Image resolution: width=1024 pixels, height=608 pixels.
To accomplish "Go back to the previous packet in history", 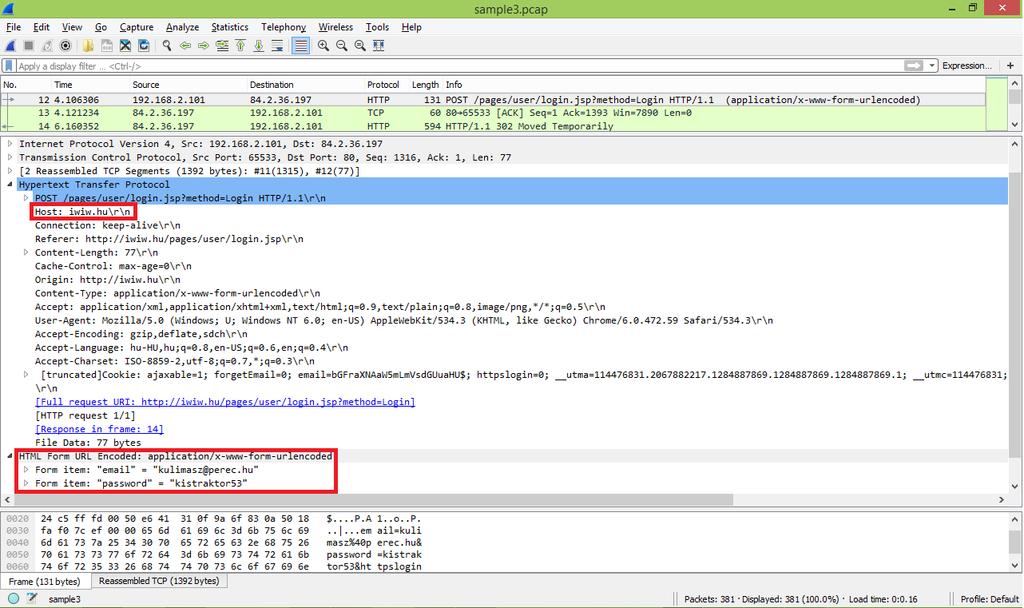I will click(185, 46).
